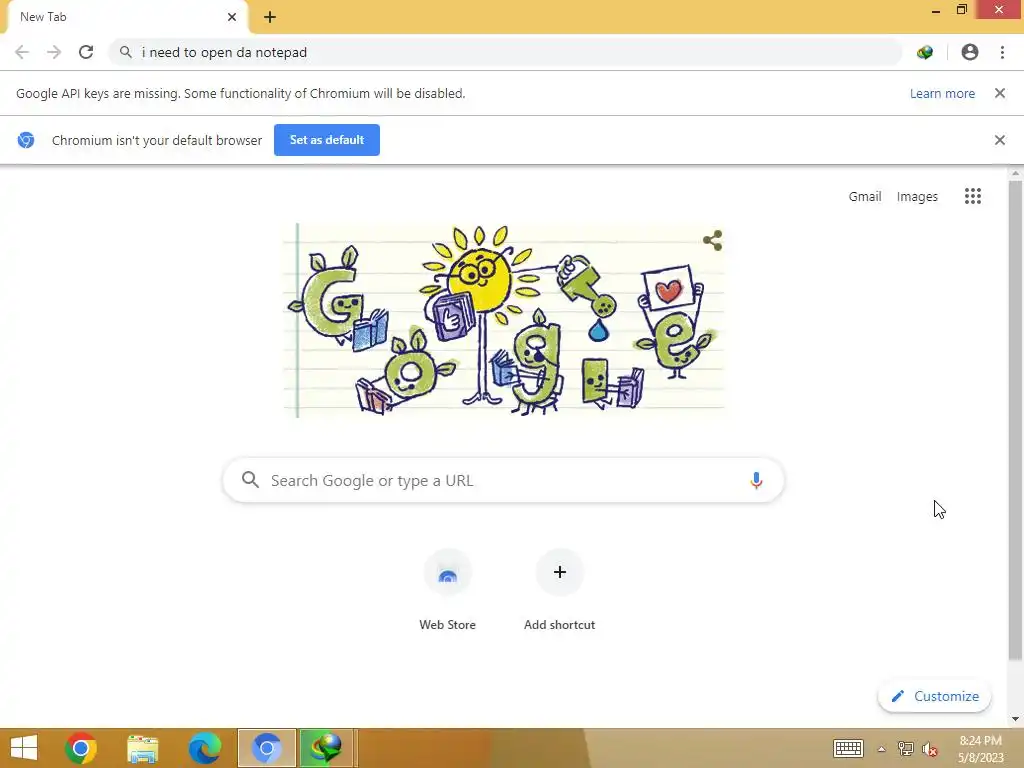Click the address bar text field
1024x768 pixels.
click(506, 52)
